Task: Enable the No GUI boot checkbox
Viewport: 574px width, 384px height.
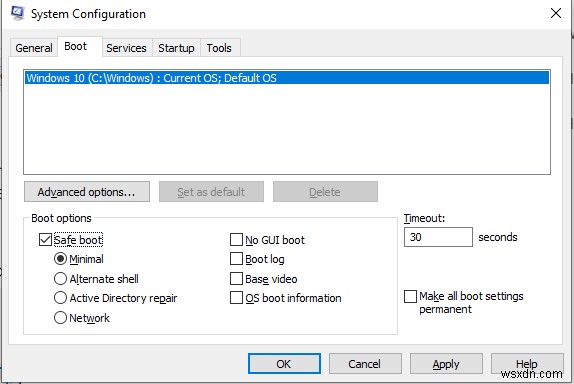Action: pyautogui.click(x=236, y=240)
